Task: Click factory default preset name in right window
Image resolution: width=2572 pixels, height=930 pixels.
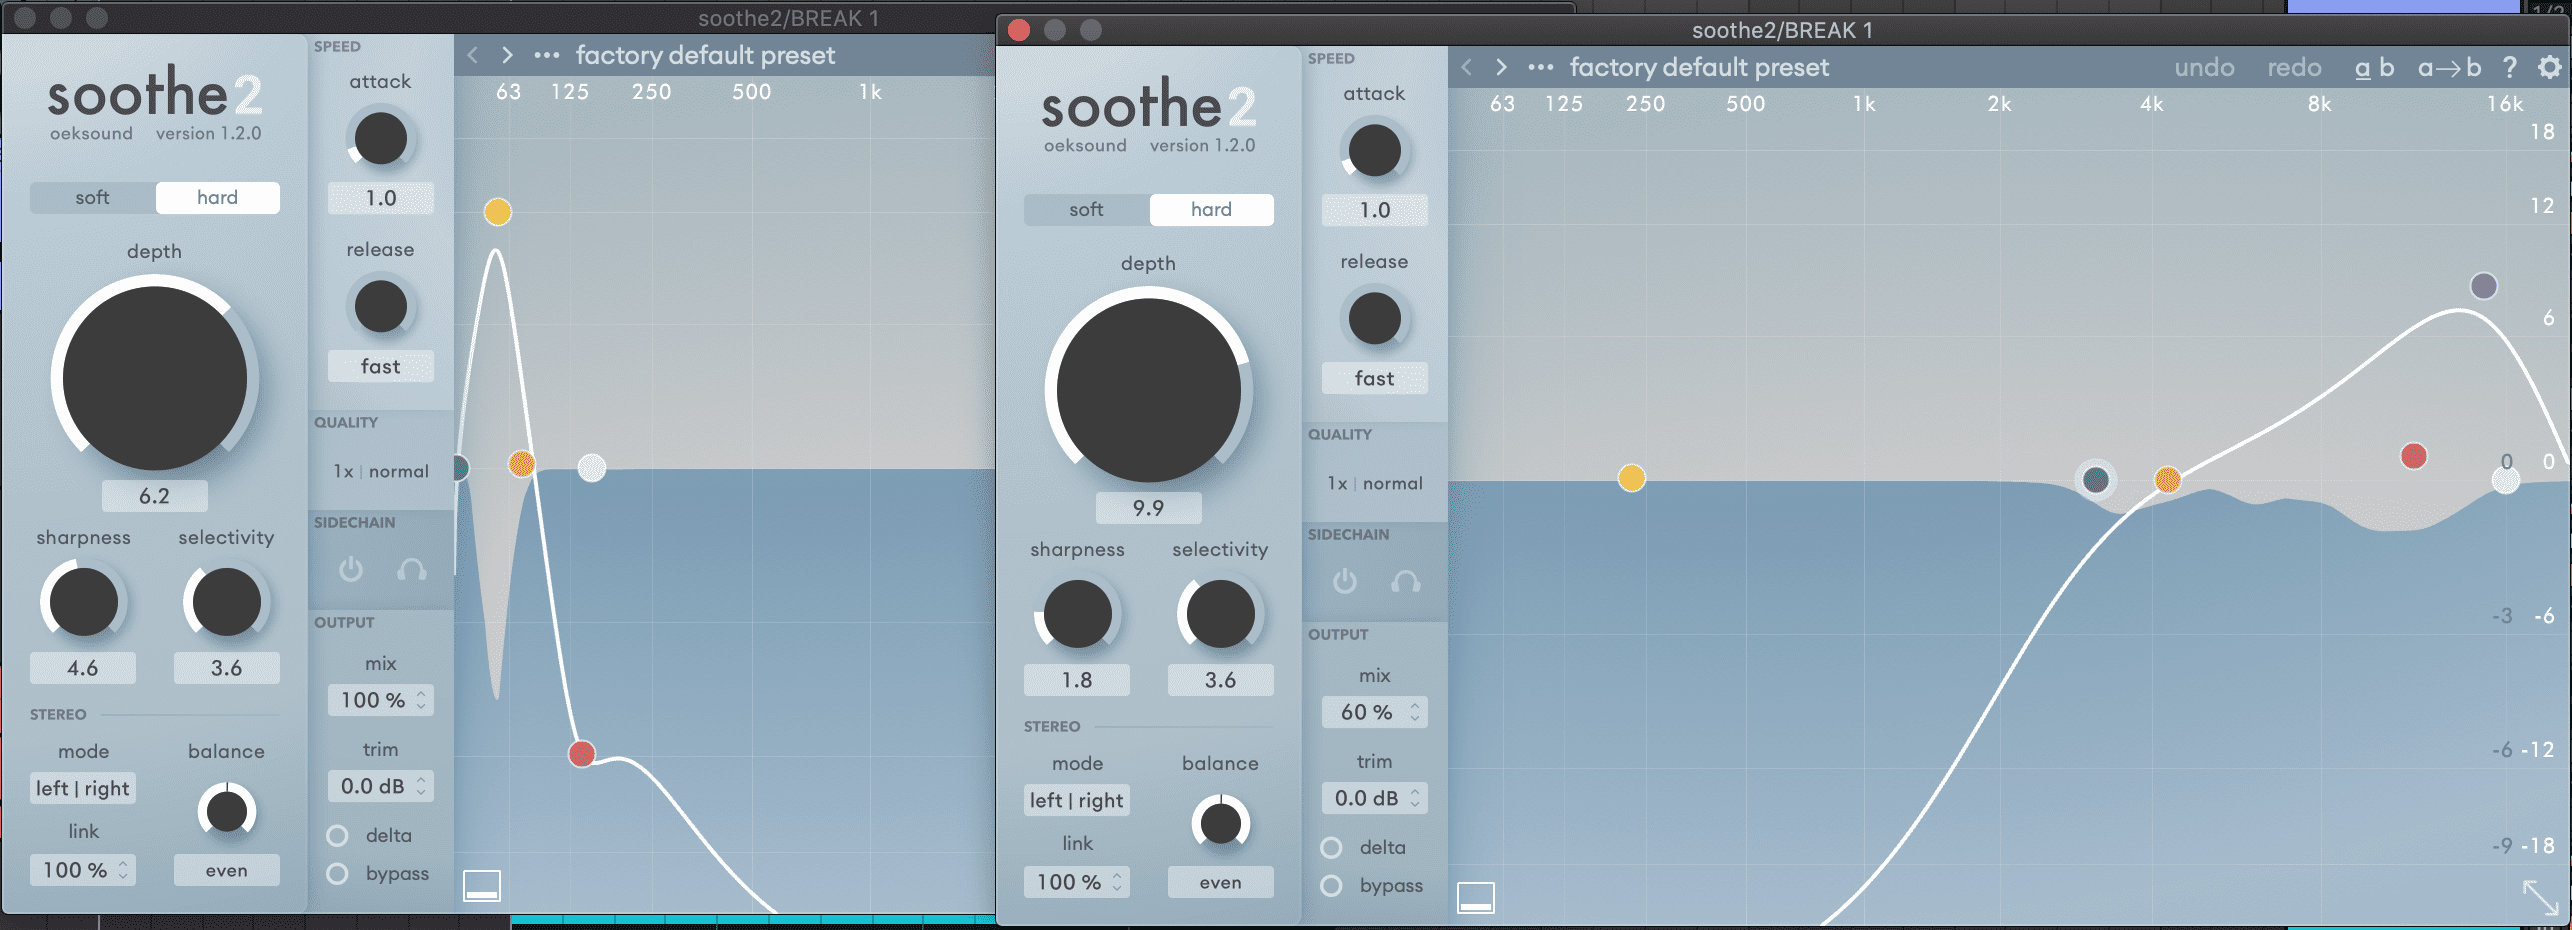Action: tap(1699, 67)
